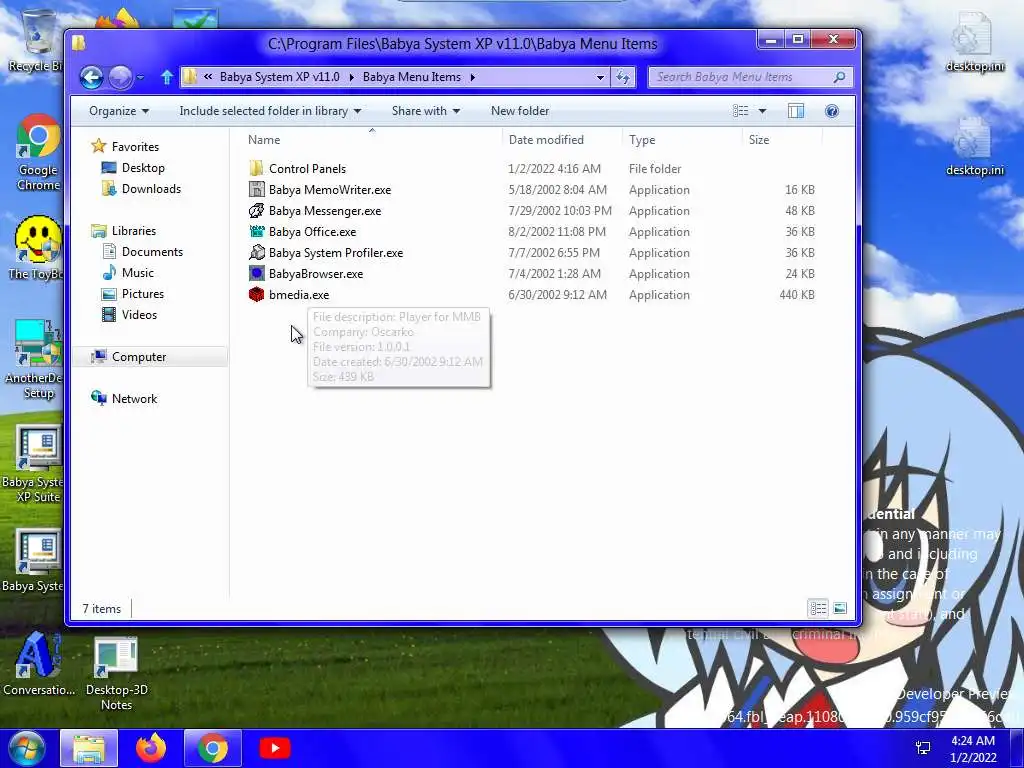Screen dimensions: 1024x768
Task: Expand arrow after Babya System XP v11.0
Action: [x=351, y=77]
